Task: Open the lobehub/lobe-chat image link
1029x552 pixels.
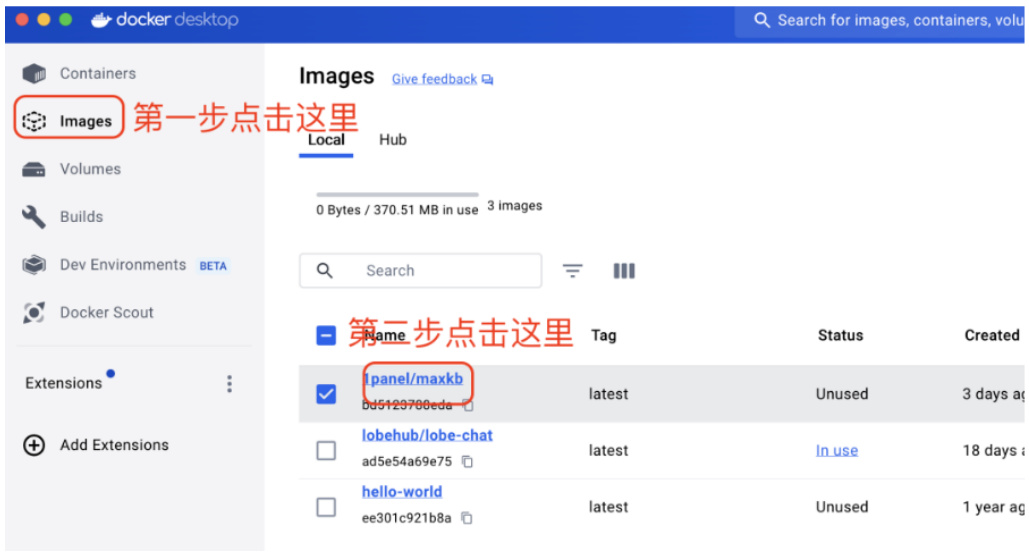Action: [x=427, y=435]
